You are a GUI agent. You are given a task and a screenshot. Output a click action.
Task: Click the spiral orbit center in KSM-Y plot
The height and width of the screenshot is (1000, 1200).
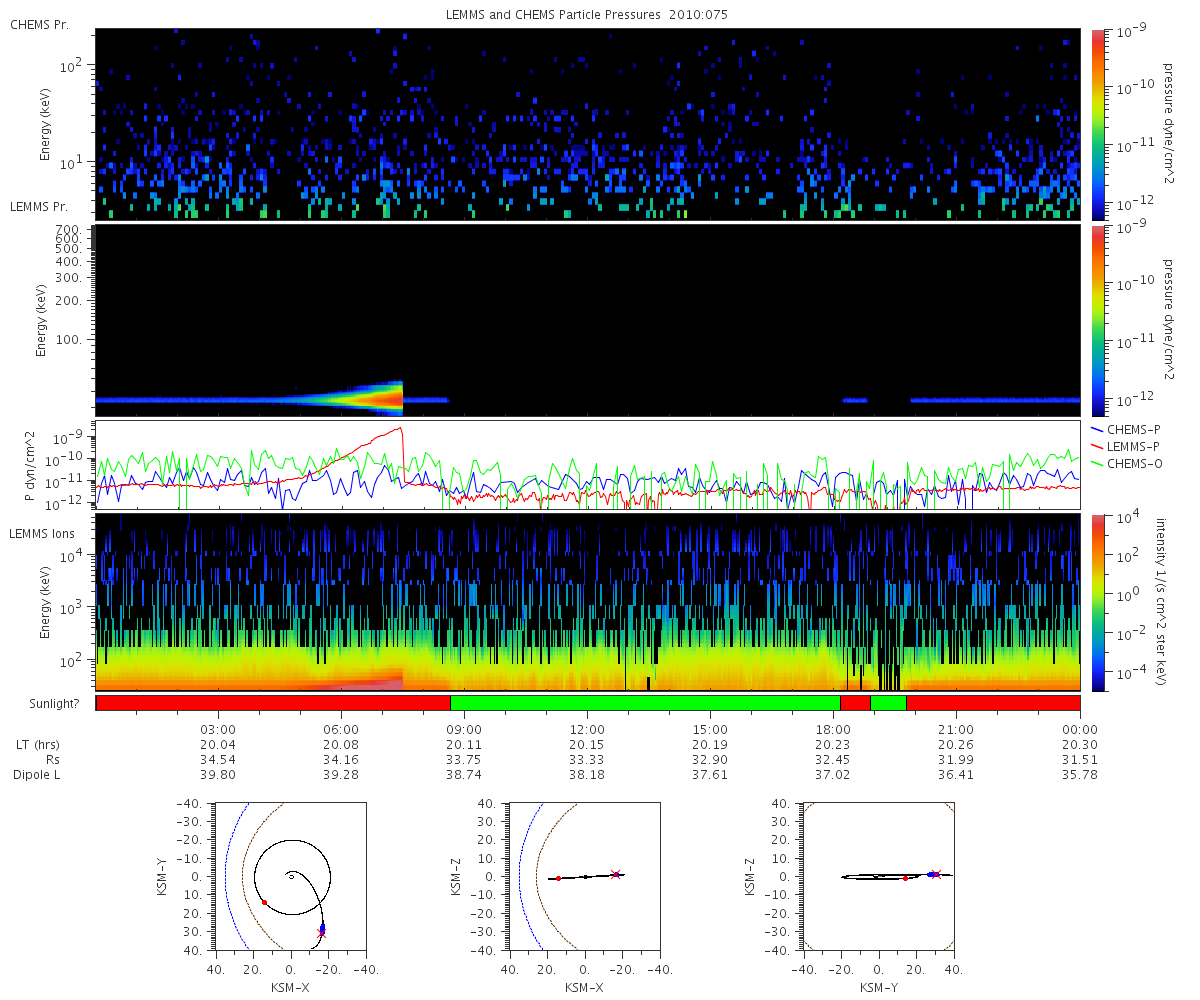pyautogui.click(x=291, y=876)
